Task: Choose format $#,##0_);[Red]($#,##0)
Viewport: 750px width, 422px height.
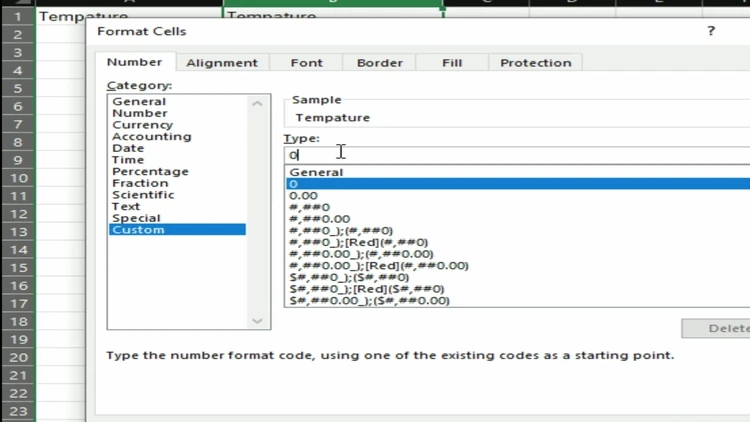Action: (x=518, y=289)
